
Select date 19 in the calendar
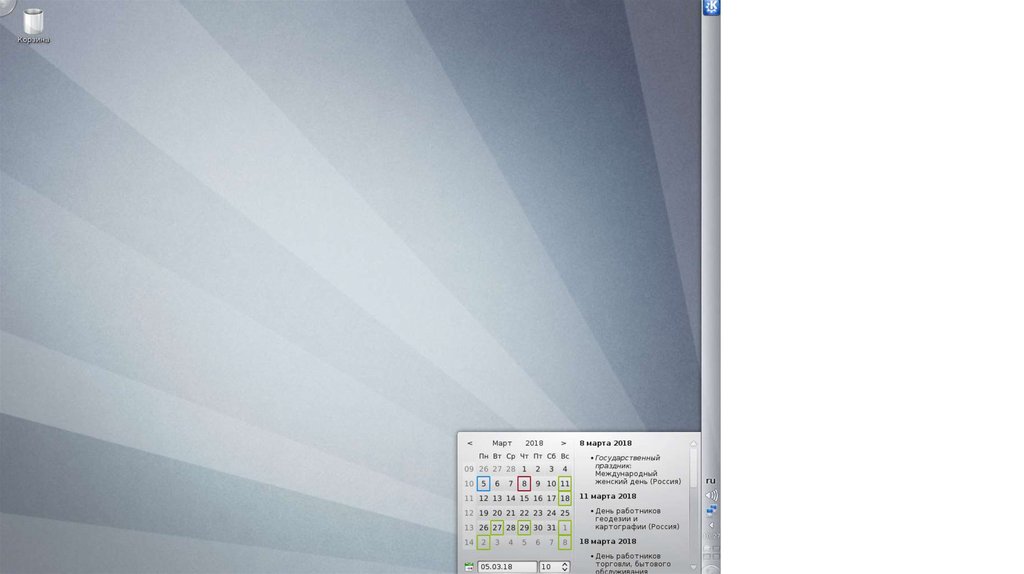tap(483, 513)
